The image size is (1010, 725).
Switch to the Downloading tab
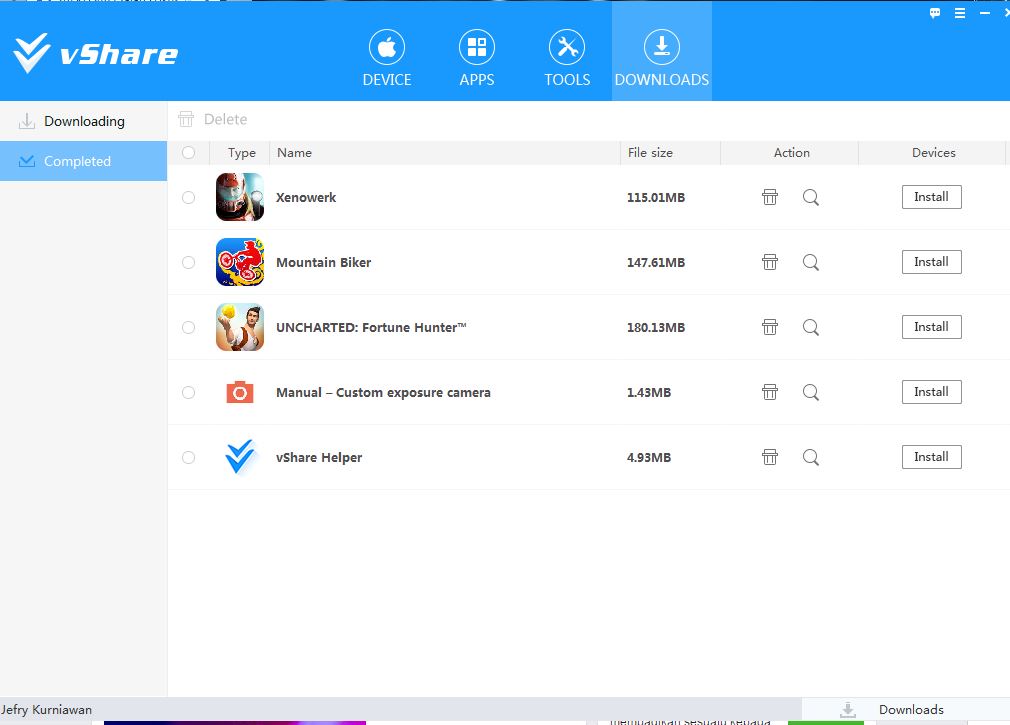pyautogui.click(x=84, y=120)
